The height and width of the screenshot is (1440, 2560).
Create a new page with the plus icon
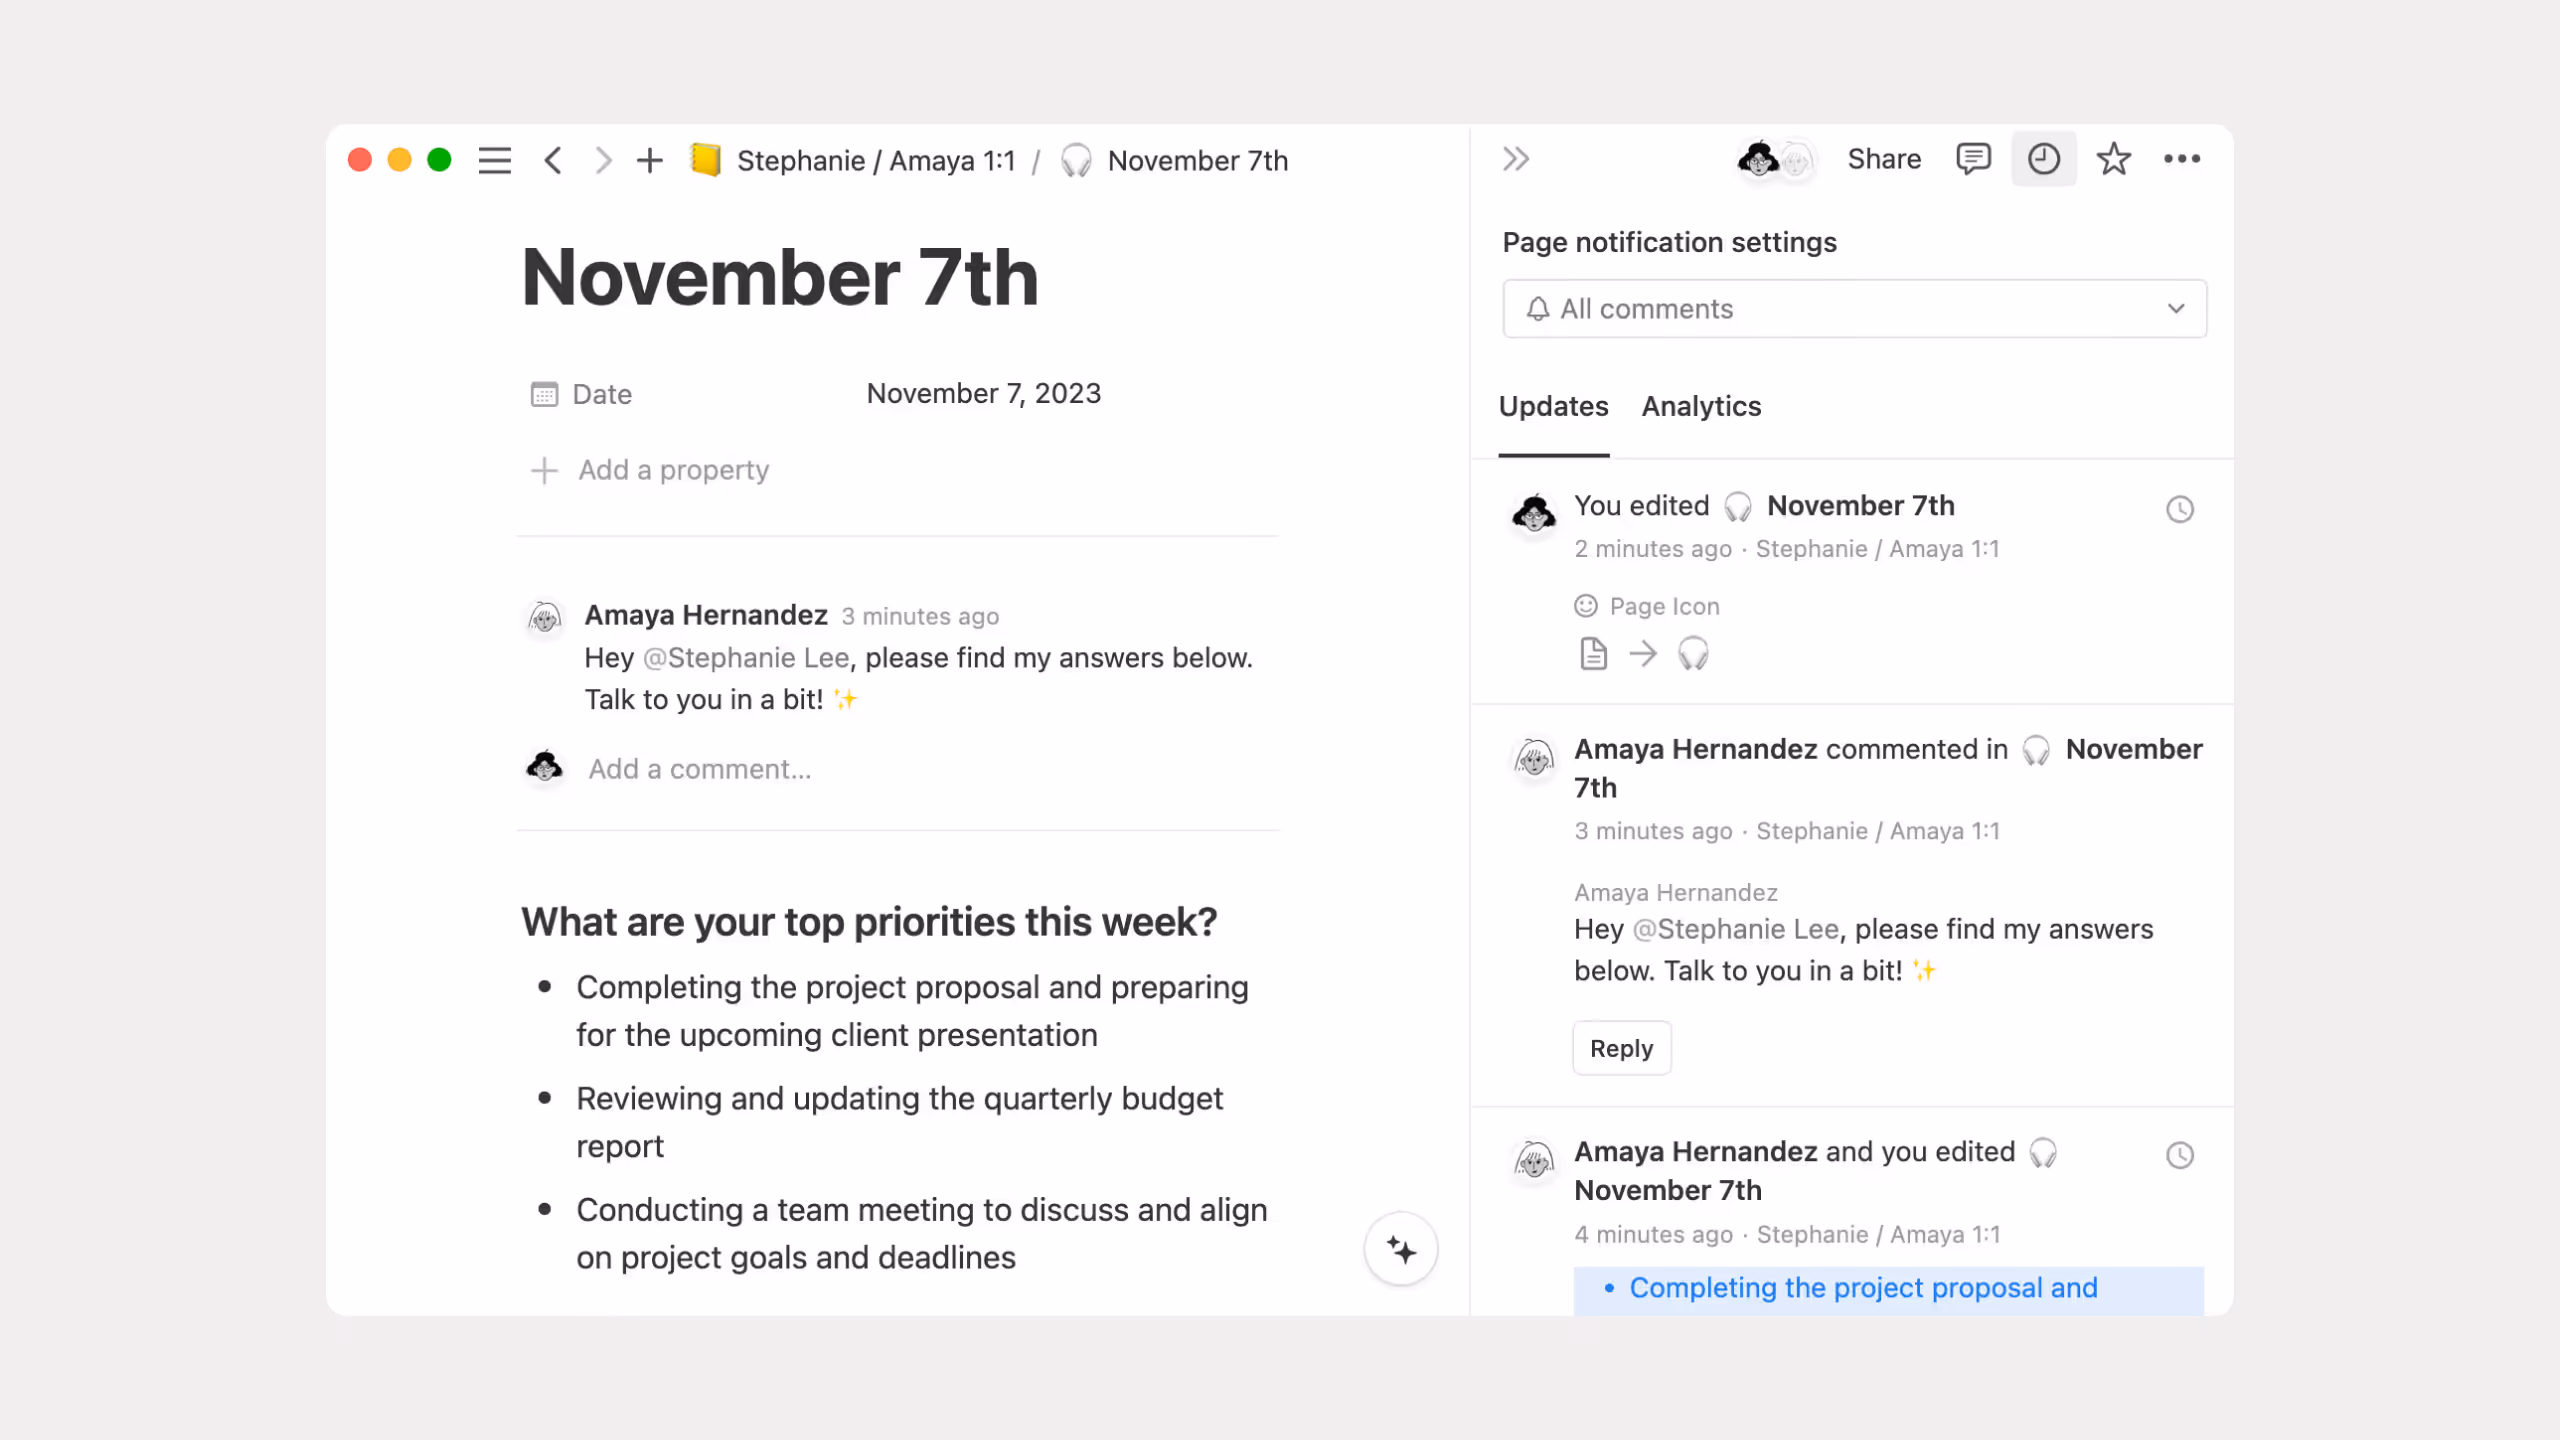(x=649, y=160)
